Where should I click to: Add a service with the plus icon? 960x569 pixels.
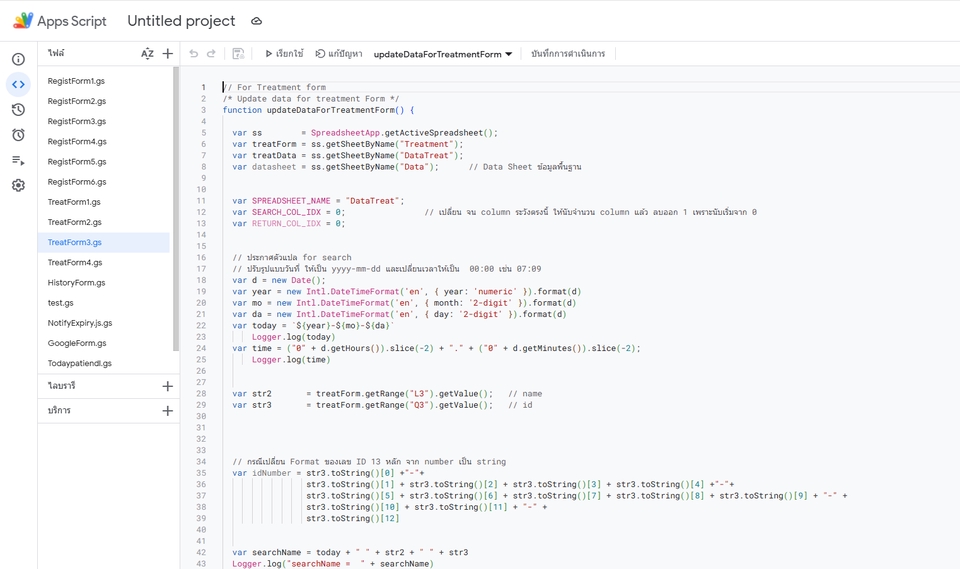click(167, 410)
